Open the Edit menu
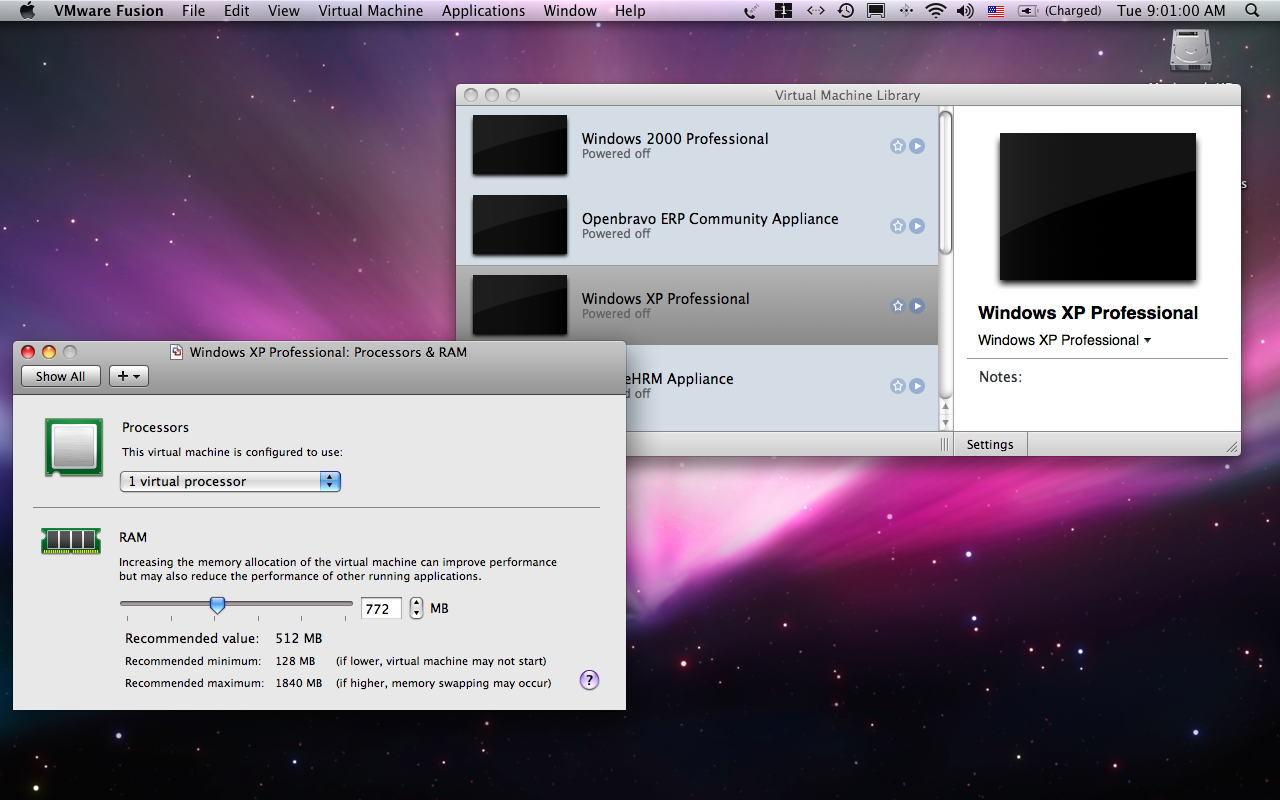1280x800 pixels. click(237, 11)
